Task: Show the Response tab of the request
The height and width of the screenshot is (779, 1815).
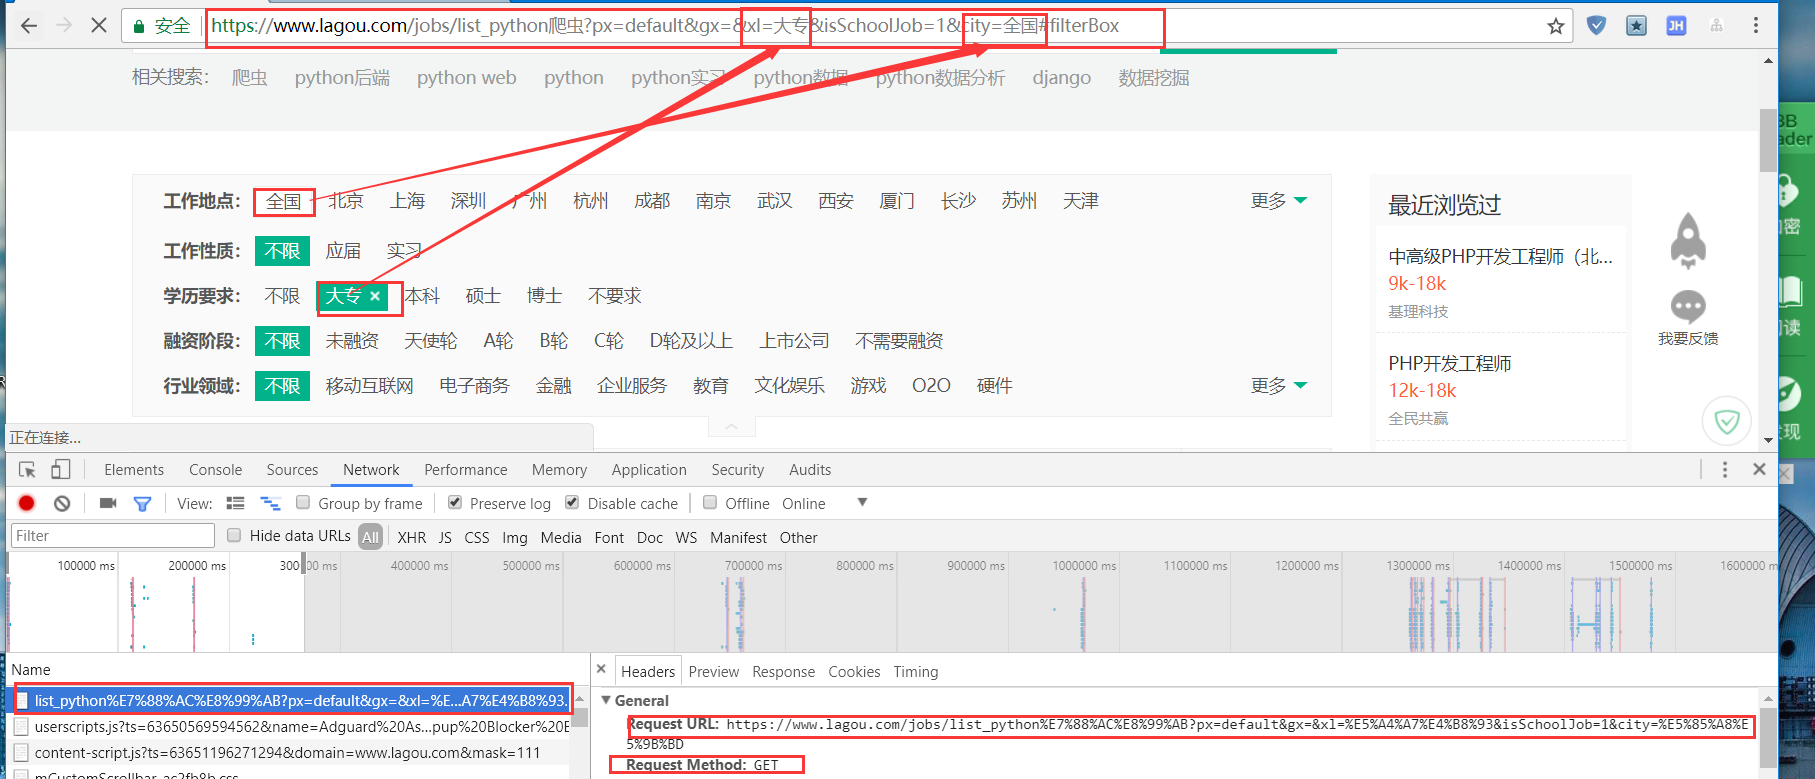Action: pyautogui.click(x=784, y=672)
